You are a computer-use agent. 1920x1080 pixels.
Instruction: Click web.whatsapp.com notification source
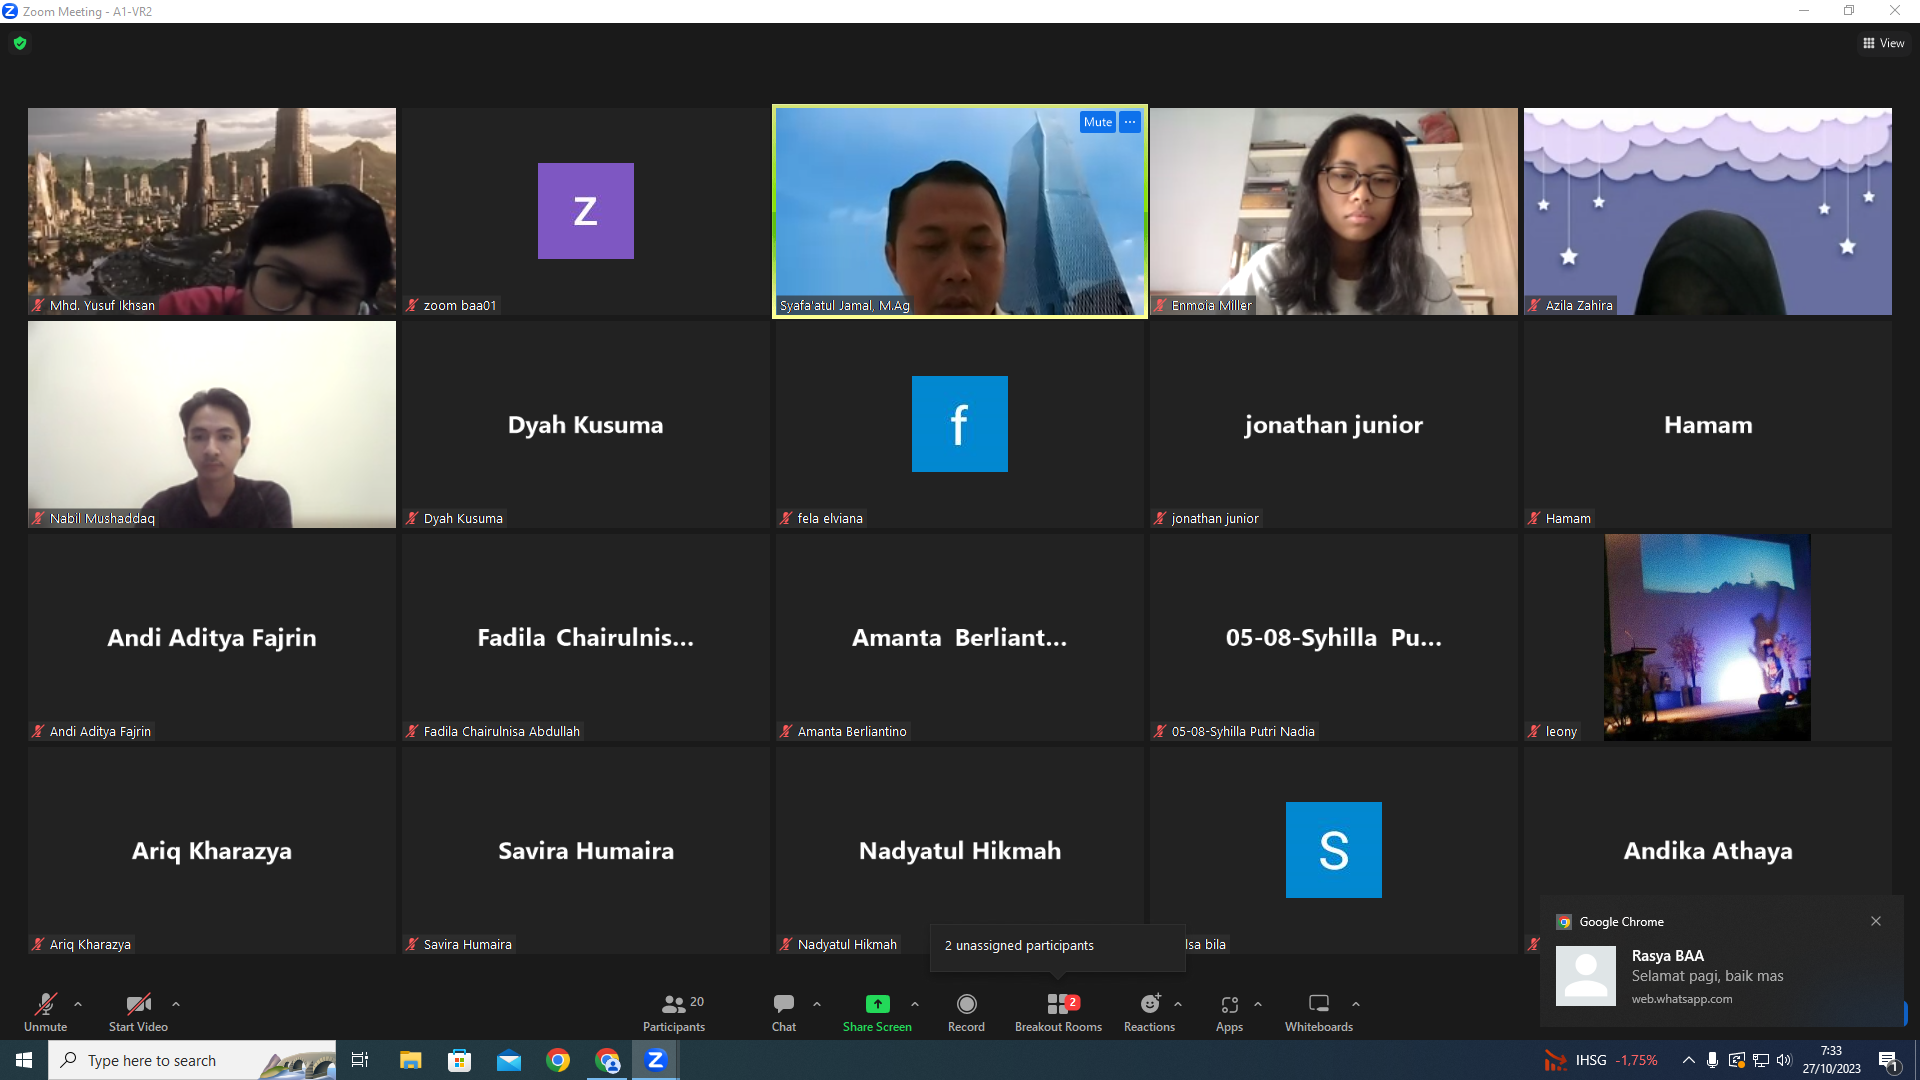[1682, 999]
